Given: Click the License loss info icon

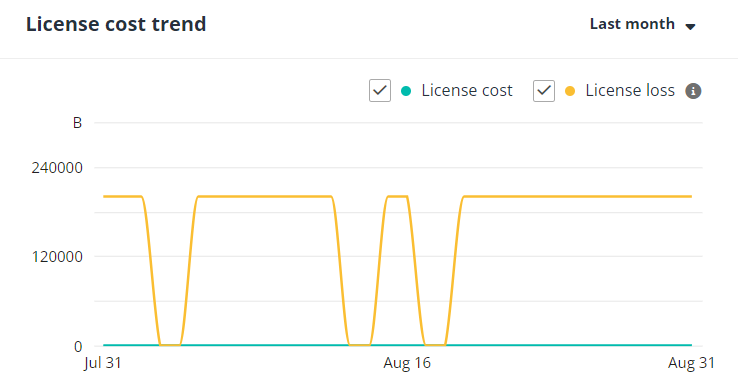Looking at the screenshot, I should pos(693,91).
